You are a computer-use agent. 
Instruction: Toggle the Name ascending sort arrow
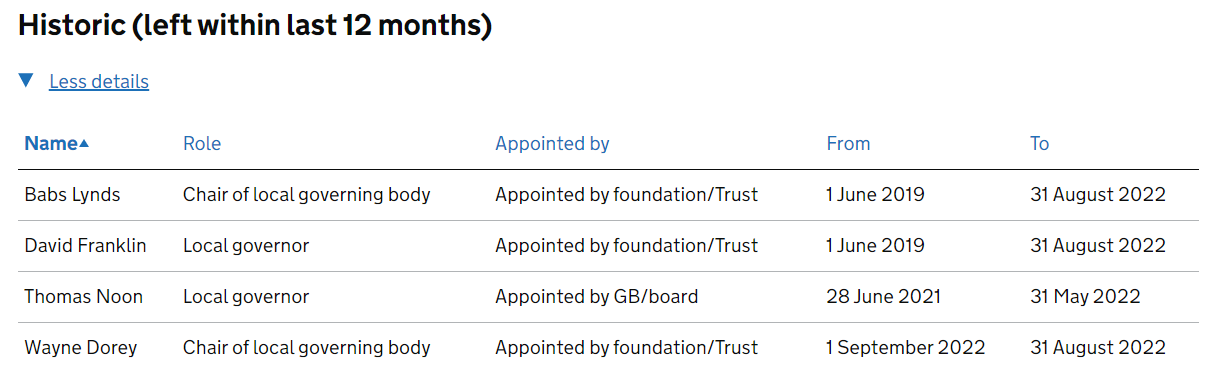[x=84, y=144]
